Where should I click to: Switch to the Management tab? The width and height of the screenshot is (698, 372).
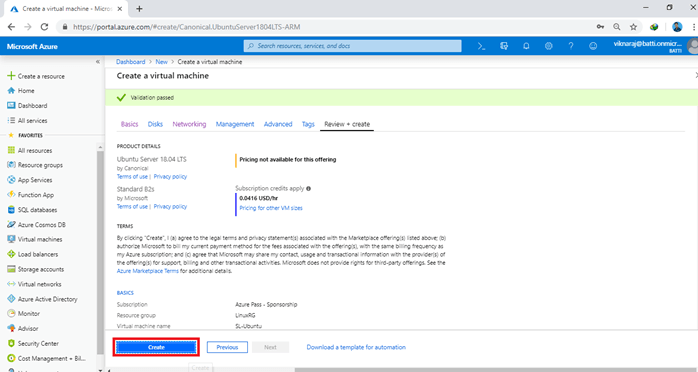235,124
